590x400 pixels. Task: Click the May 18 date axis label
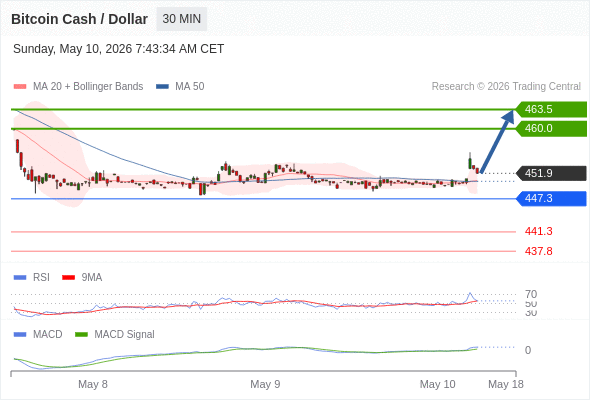point(506,384)
